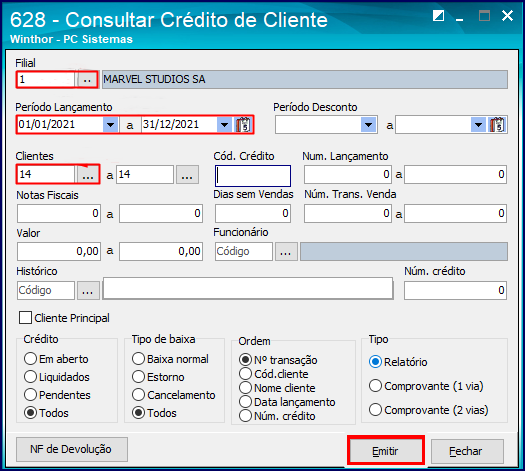Screen dimensions: 525x471
Task: Open the Funcionário lookup ellipsis button
Action: (286, 251)
